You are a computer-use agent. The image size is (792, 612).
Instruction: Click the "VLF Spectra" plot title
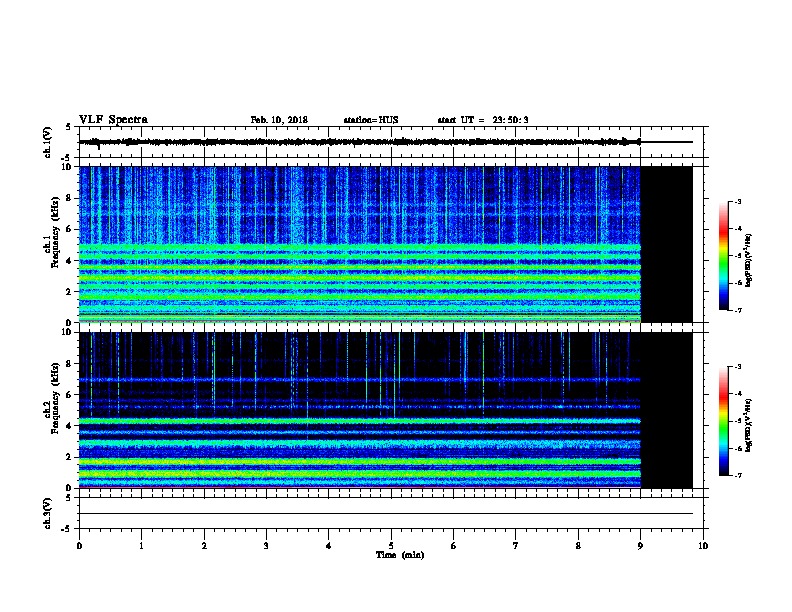(x=113, y=120)
